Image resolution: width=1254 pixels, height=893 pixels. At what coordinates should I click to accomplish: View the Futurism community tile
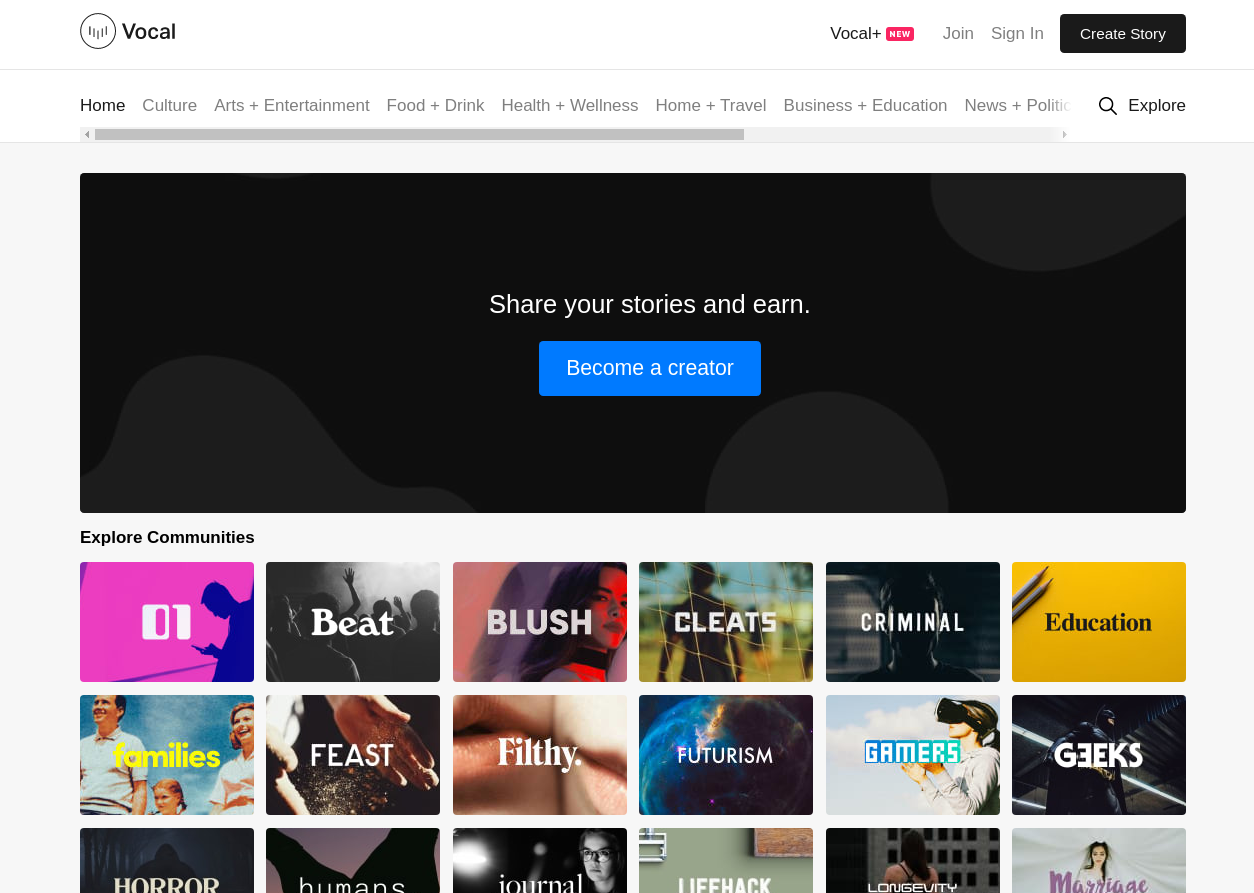[725, 755]
